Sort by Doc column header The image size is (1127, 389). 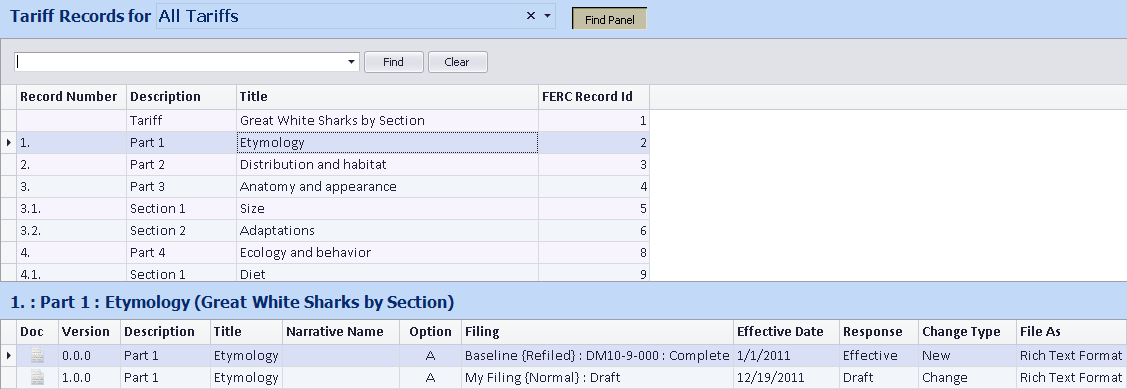tap(38, 331)
